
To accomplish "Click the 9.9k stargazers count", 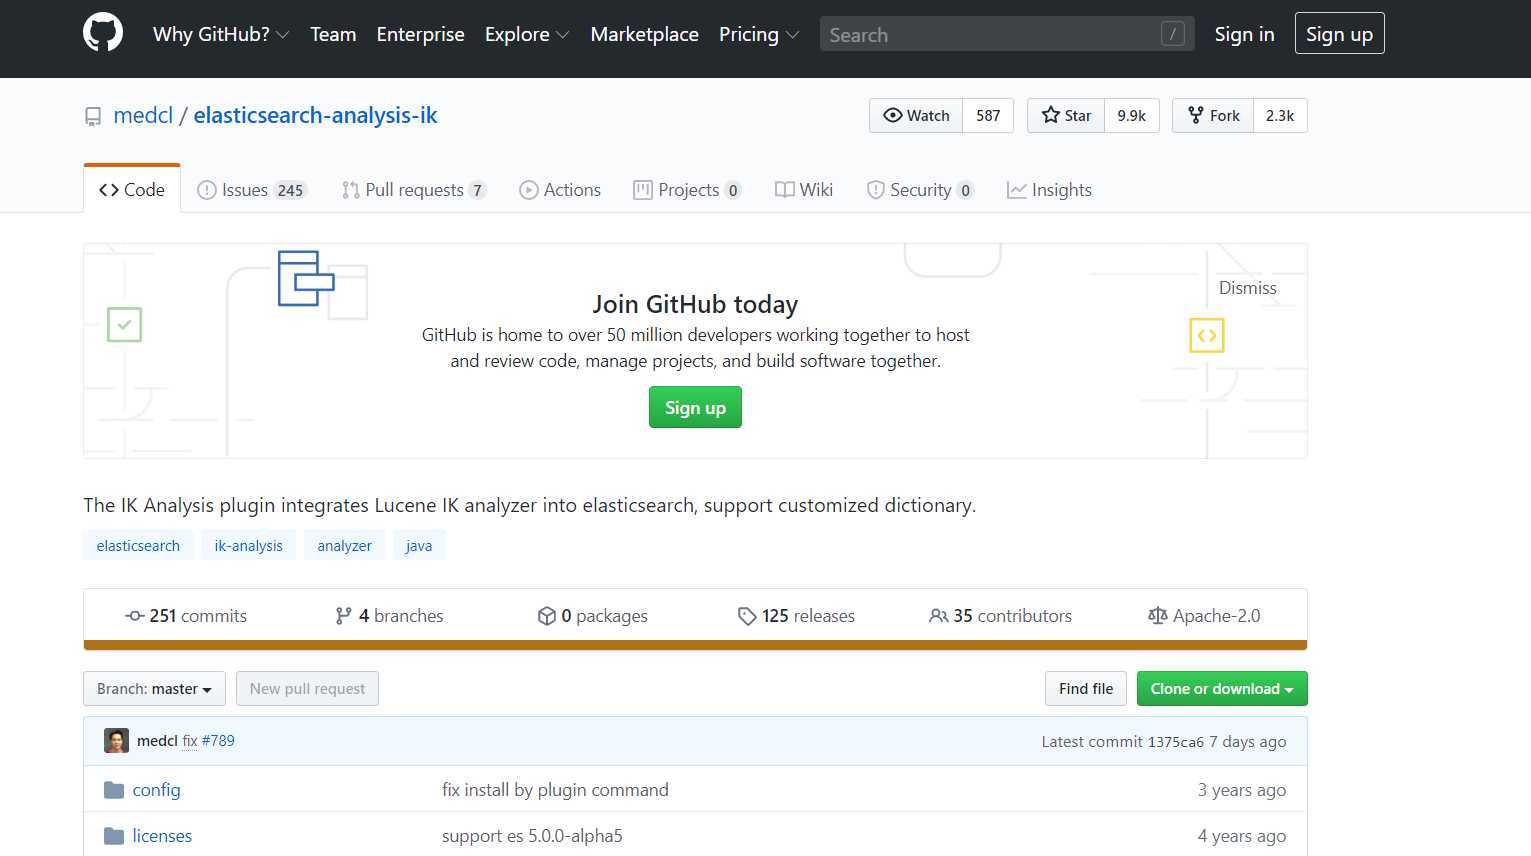I will [x=1132, y=115].
